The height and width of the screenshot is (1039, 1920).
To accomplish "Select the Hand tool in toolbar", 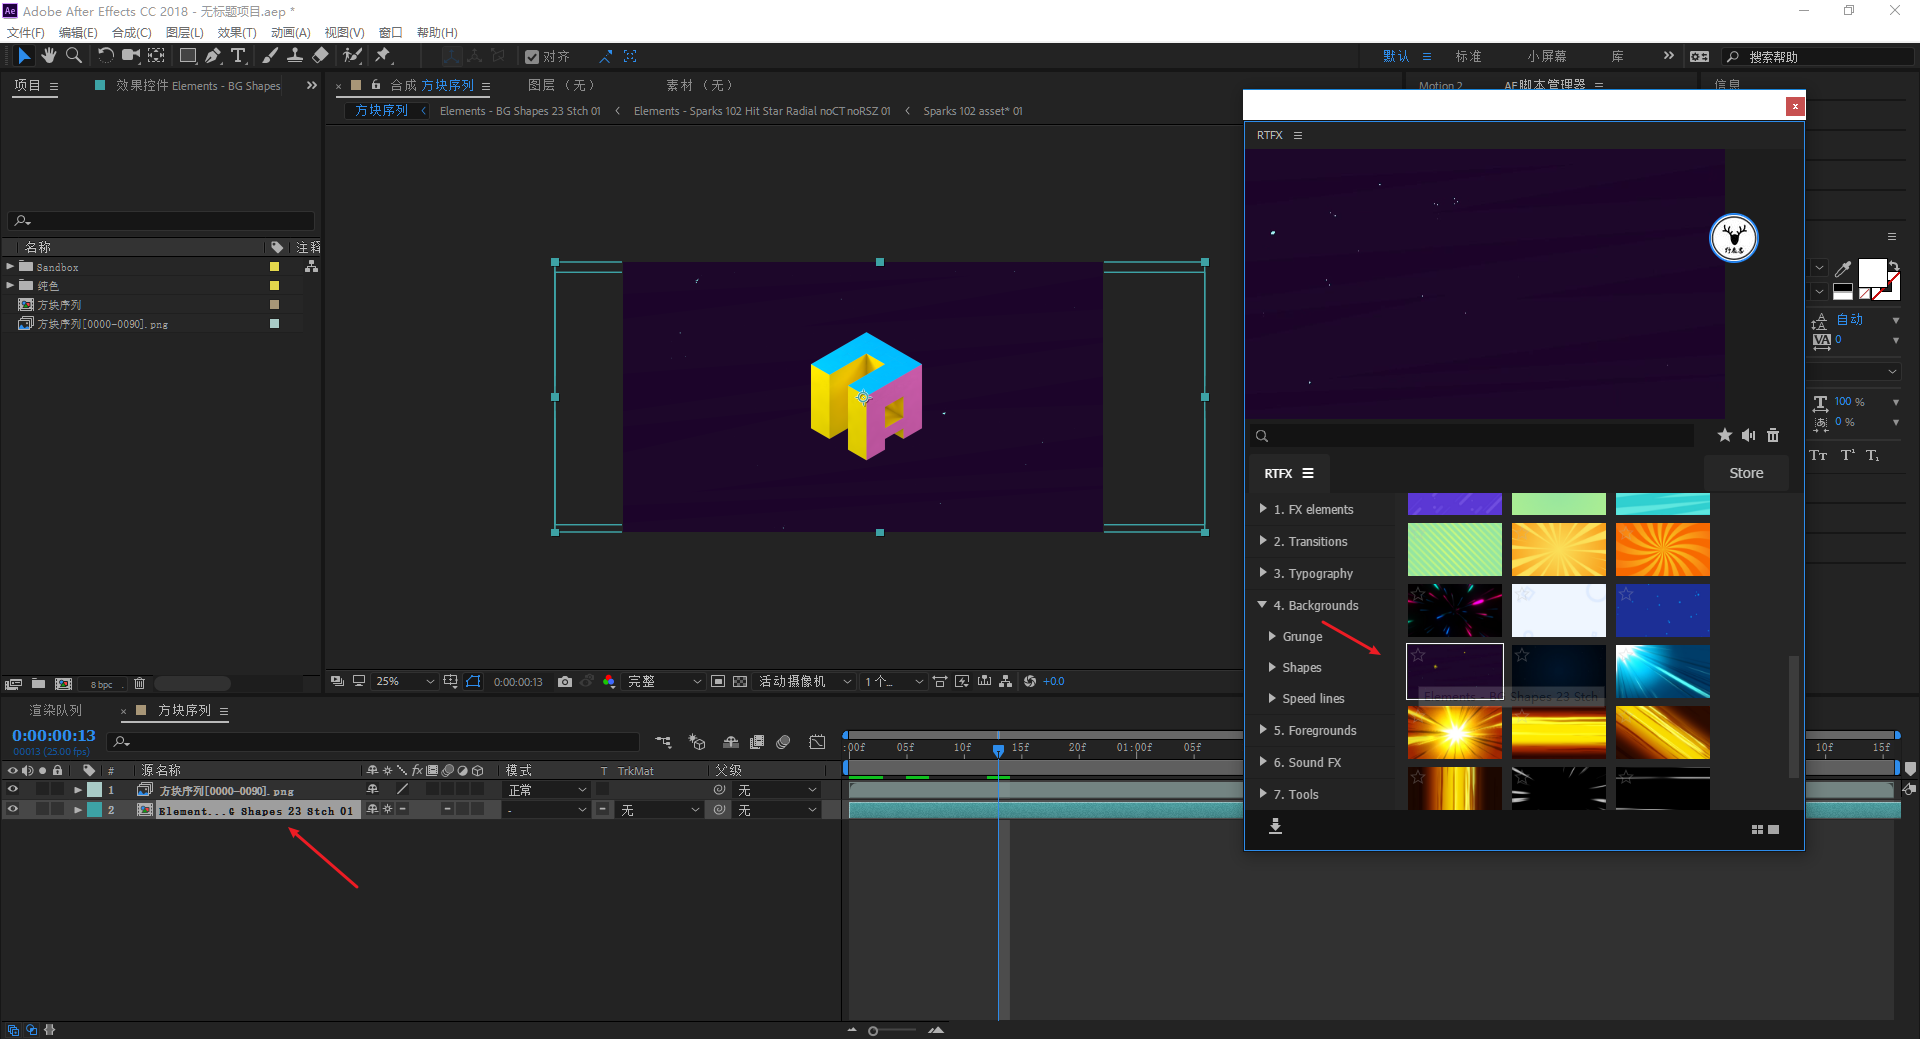I will [x=48, y=56].
